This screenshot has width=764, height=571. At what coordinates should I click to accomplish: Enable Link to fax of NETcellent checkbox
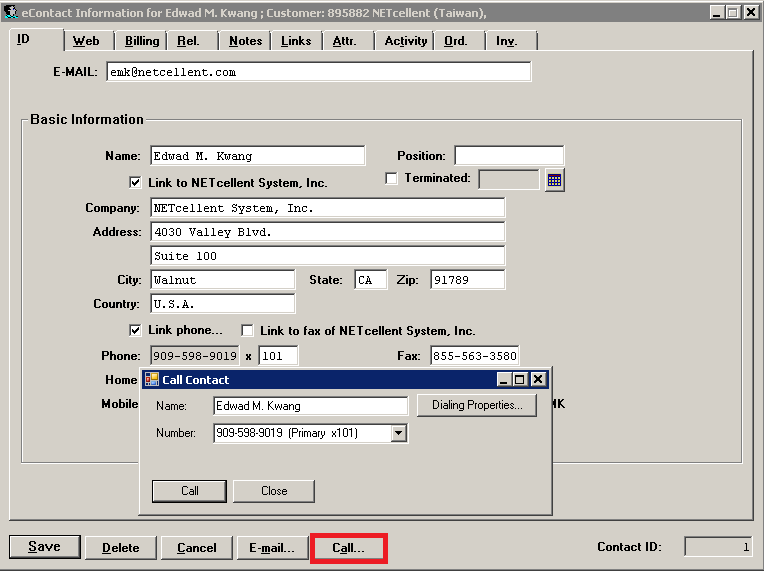pyautogui.click(x=248, y=331)
